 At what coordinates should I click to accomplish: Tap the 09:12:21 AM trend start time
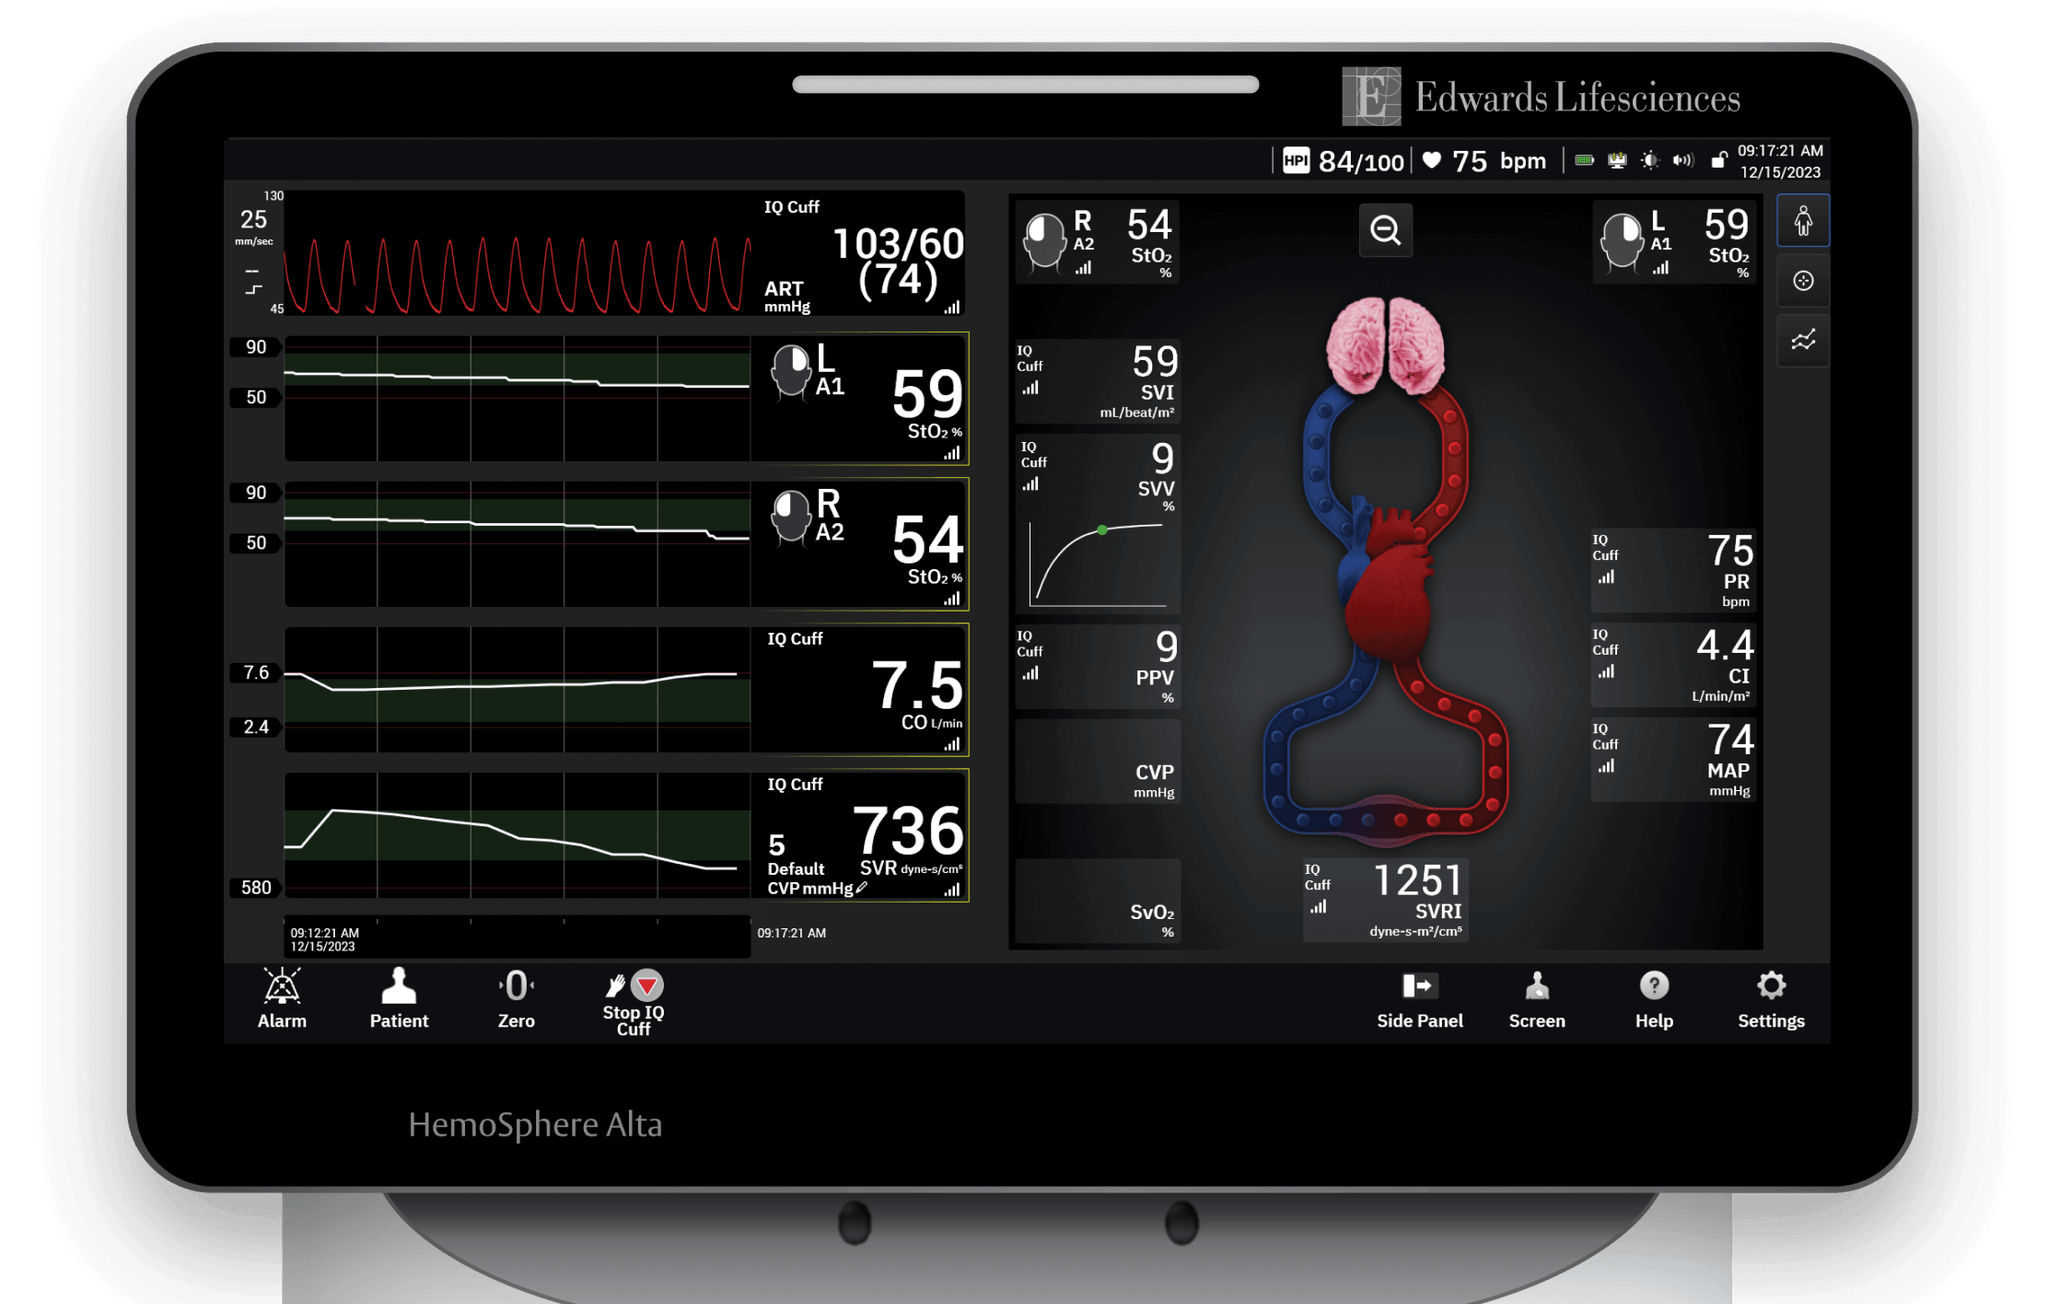pos(324,932)
